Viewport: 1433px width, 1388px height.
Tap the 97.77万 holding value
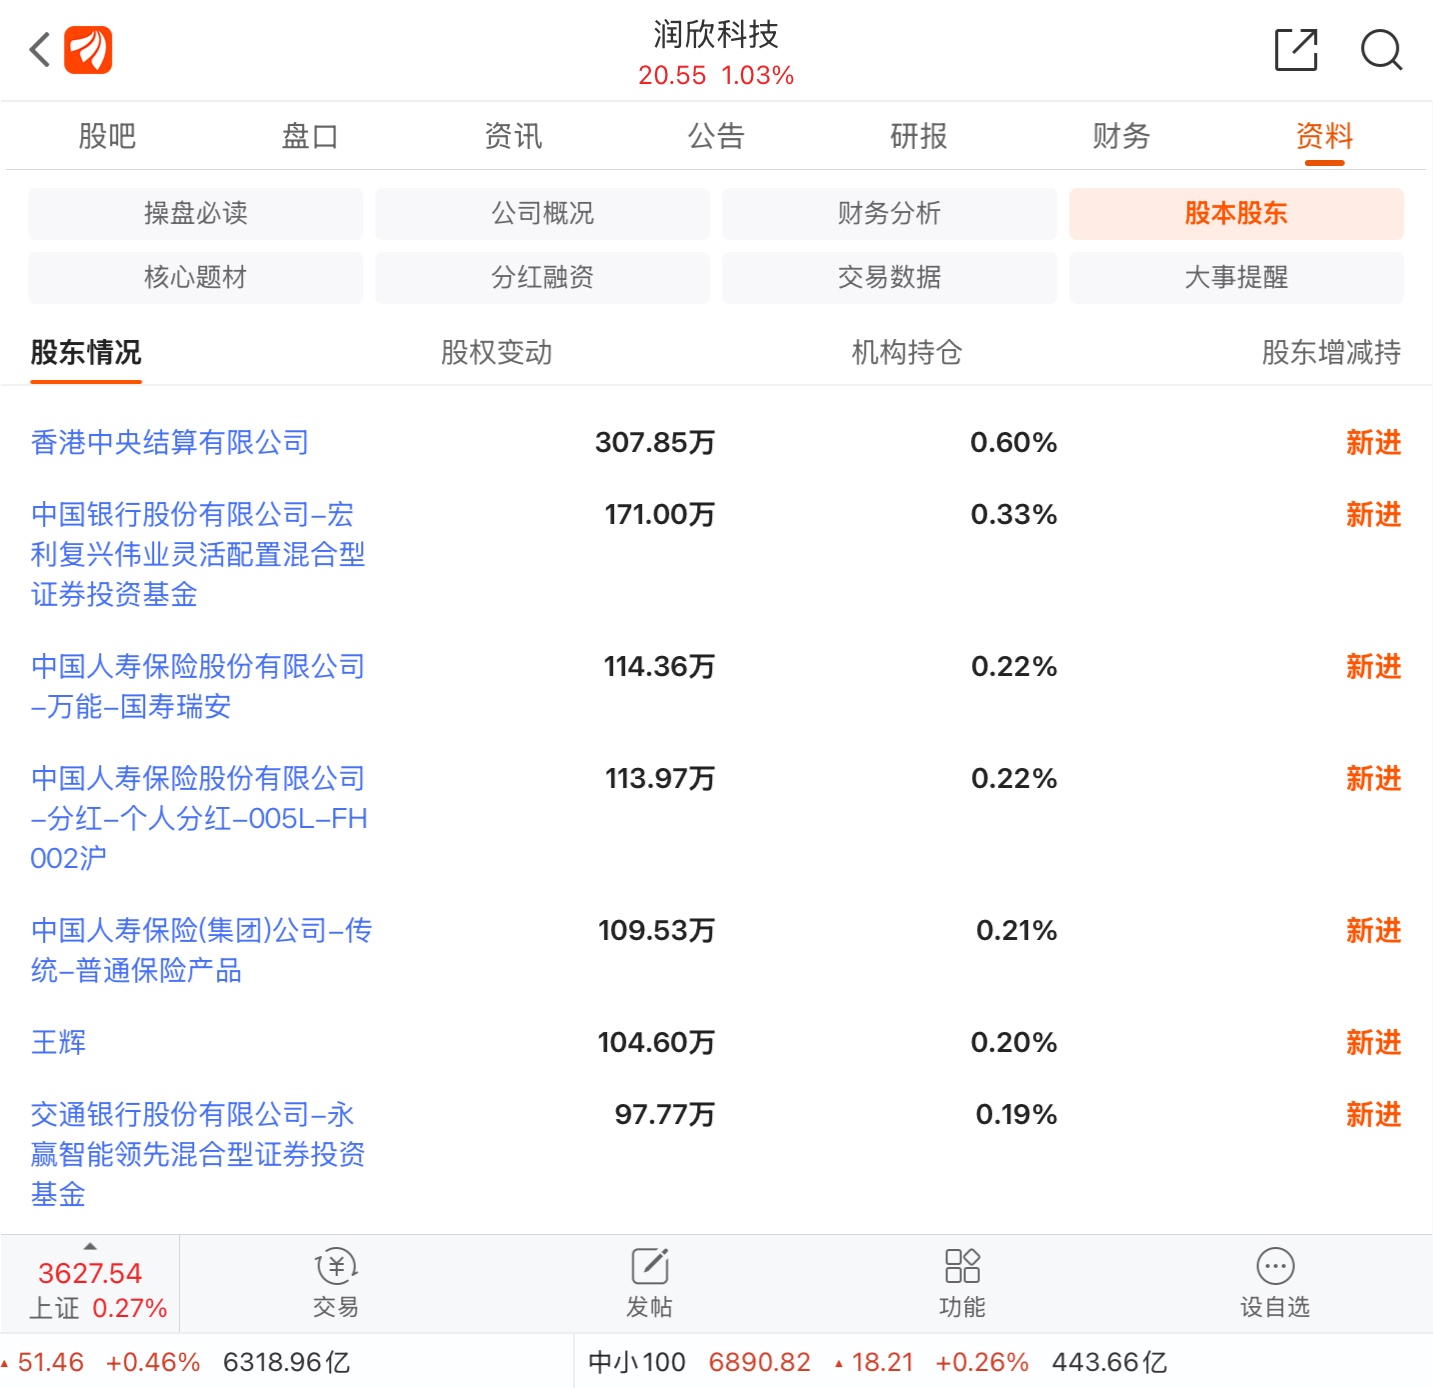(665, 1114)
